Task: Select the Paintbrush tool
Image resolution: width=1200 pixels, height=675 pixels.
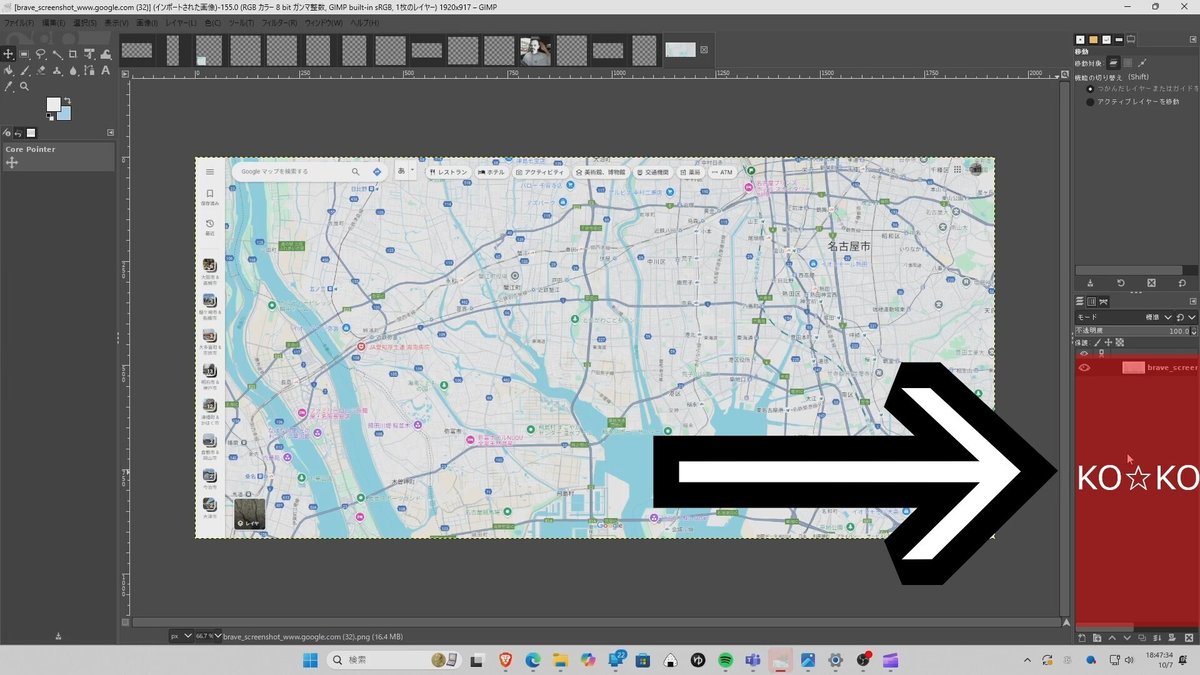Action: click(x=24, y=71)
